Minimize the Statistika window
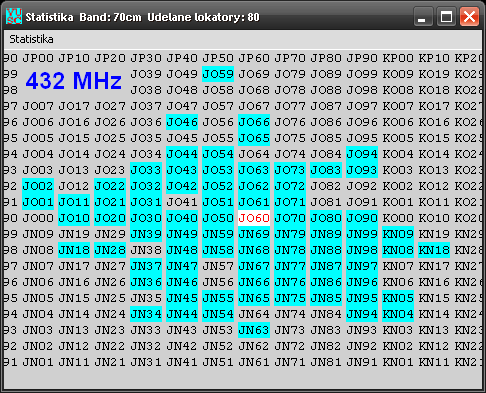 (x=423, y=16)
